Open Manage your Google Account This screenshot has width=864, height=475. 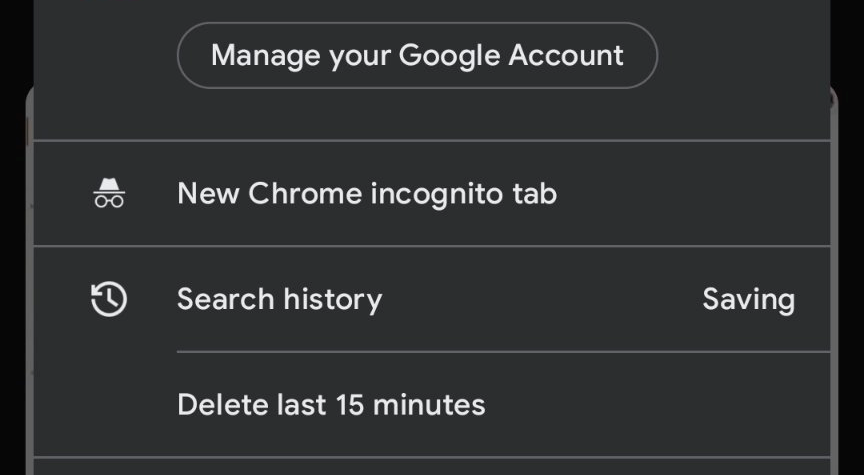point(417,55)
